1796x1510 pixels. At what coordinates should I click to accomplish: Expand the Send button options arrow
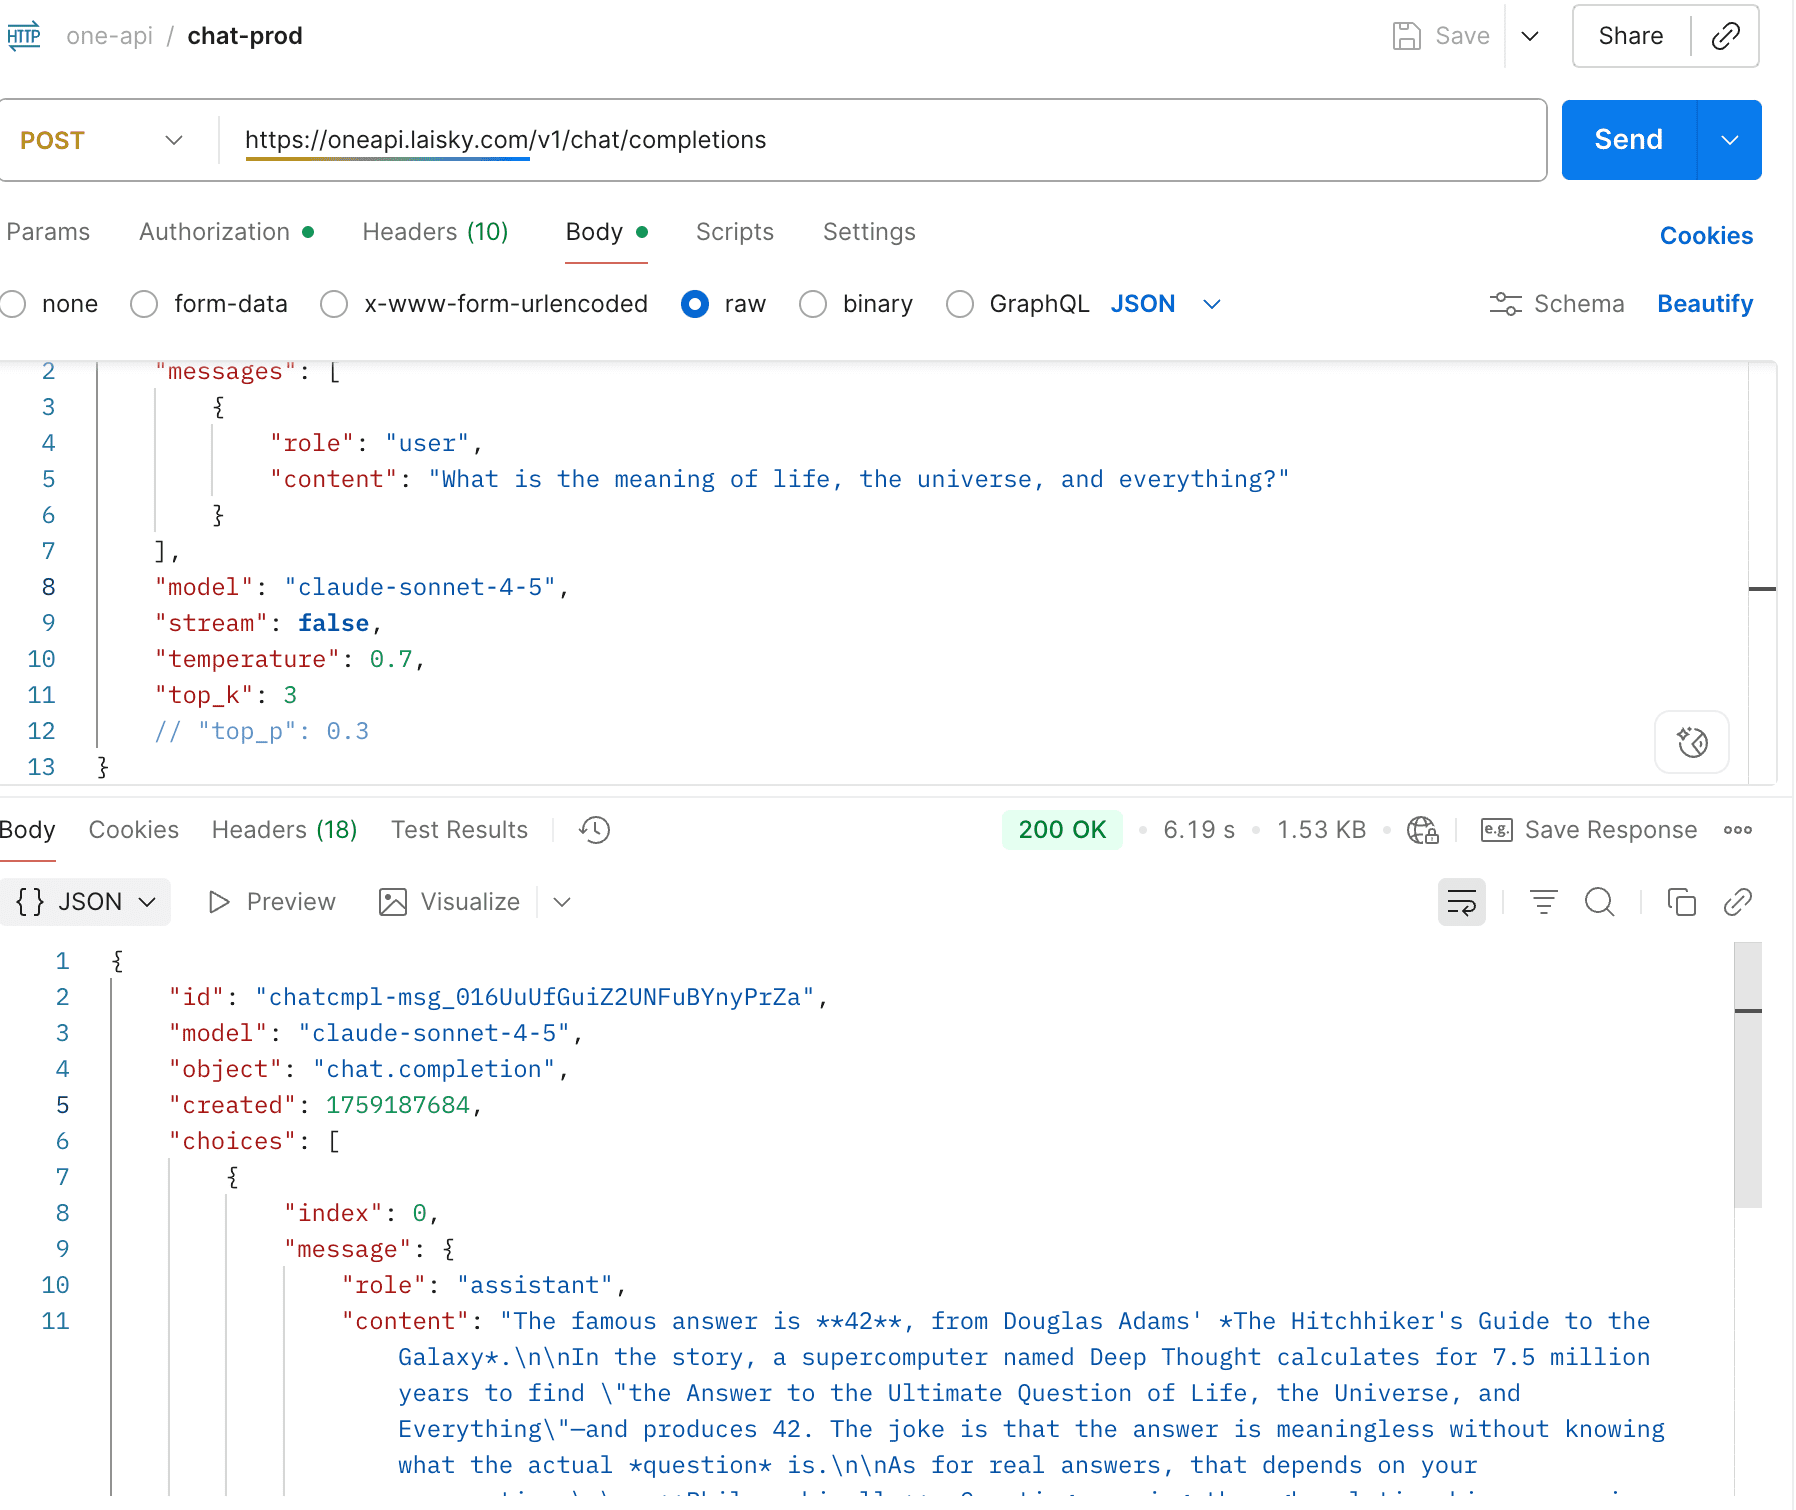[1729, 141]
